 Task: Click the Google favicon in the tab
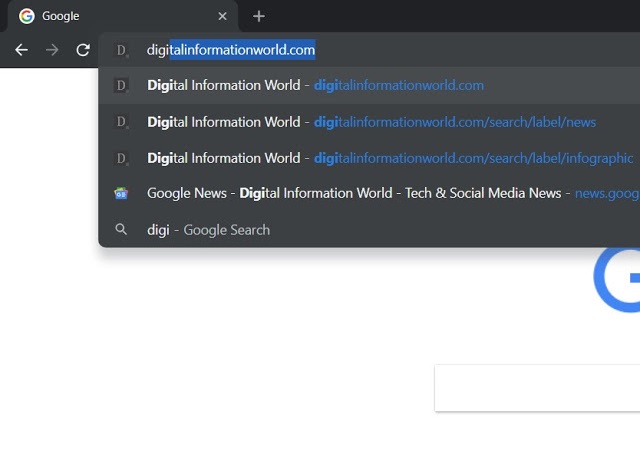(27, 16)
